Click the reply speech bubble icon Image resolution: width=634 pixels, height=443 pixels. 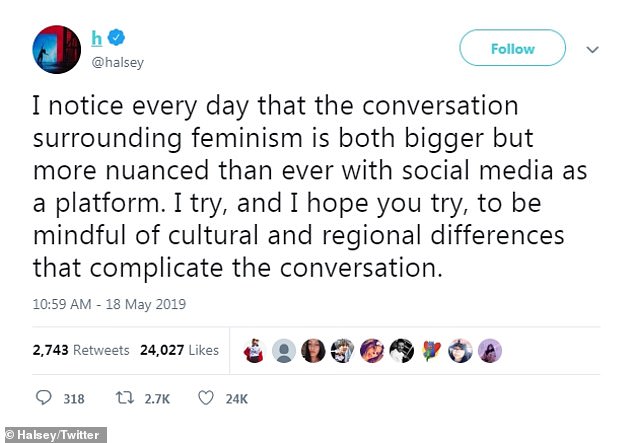pos(44,397)
